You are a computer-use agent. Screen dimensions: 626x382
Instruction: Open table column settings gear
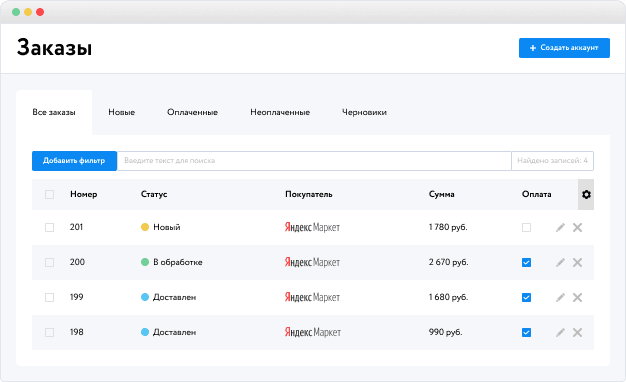point(586,194)
